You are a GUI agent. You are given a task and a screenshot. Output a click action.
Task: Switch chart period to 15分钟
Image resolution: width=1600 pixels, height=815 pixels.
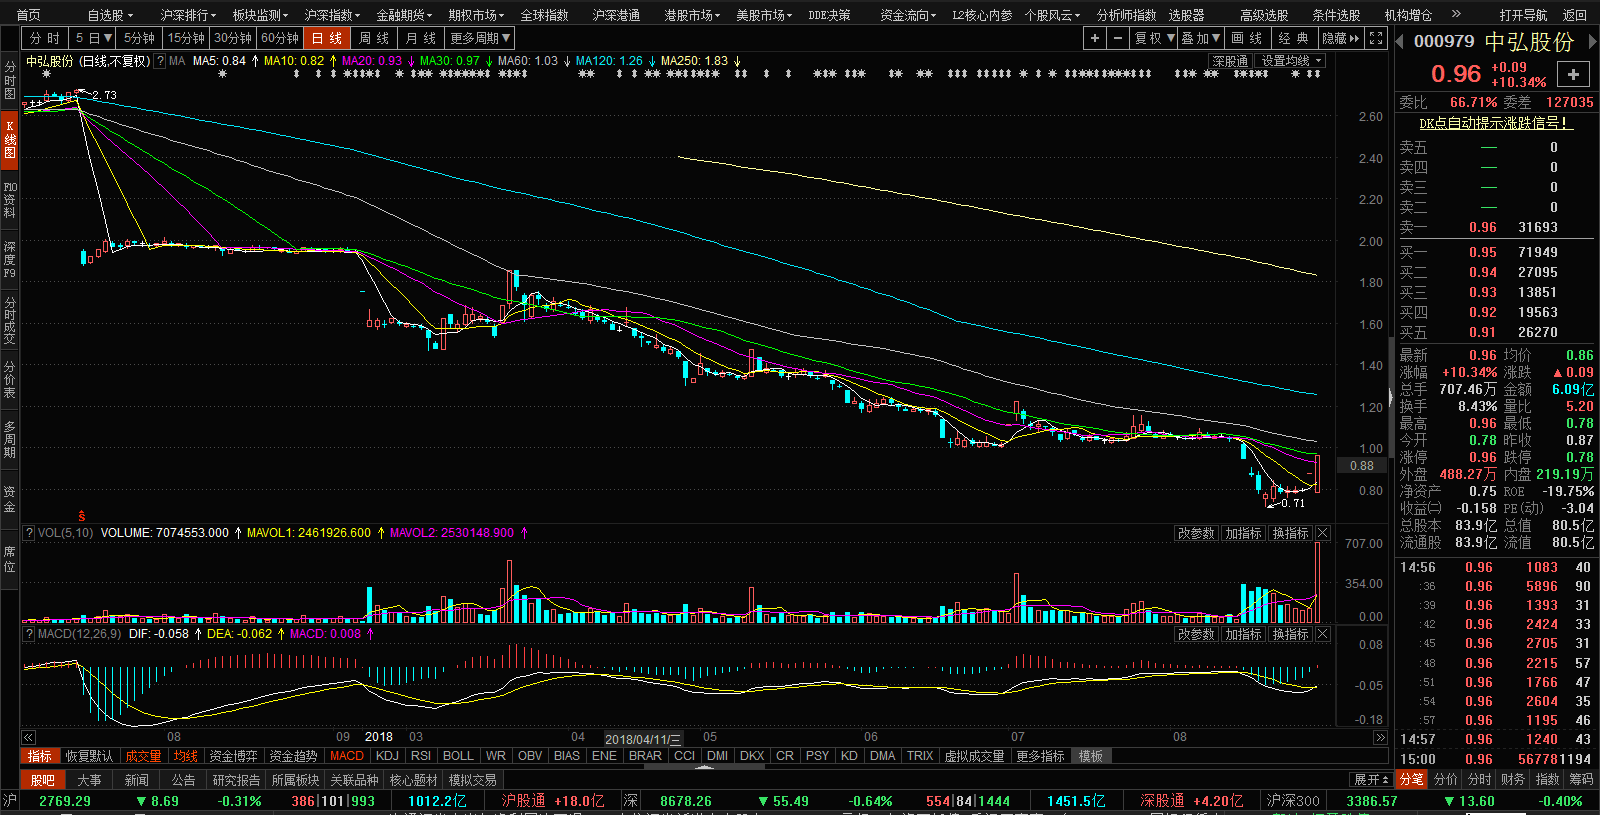pos(186,38)
